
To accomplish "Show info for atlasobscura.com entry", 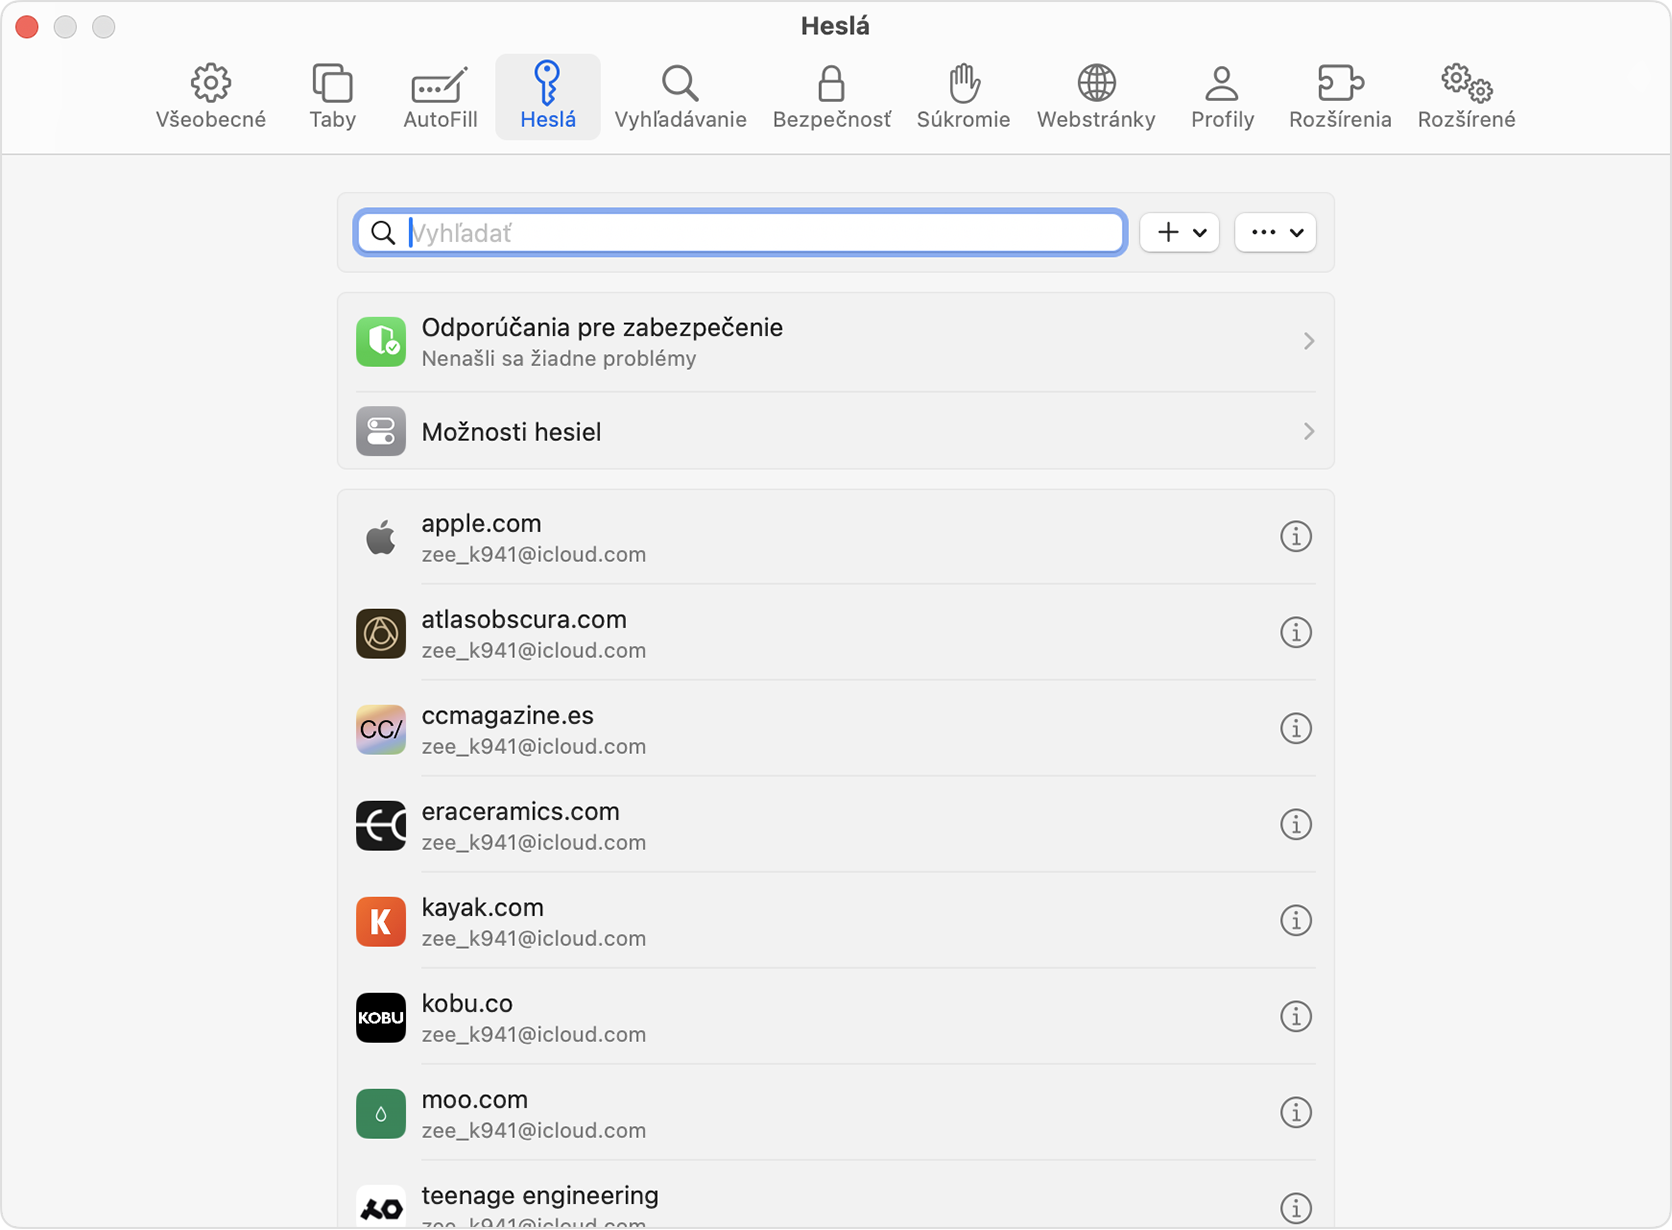I will (1296, 632).
